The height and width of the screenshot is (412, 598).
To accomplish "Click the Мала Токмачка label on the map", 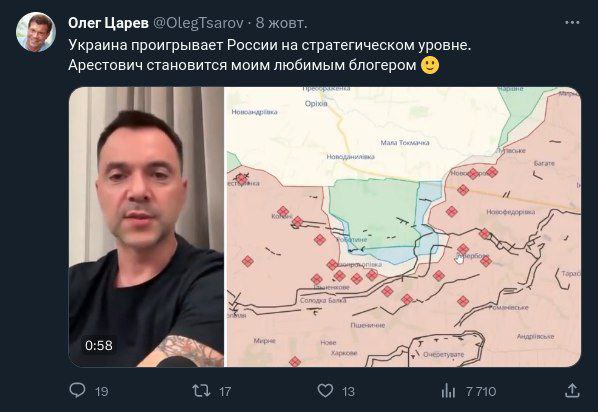I will pyautogui.click(x=405, y=143).
